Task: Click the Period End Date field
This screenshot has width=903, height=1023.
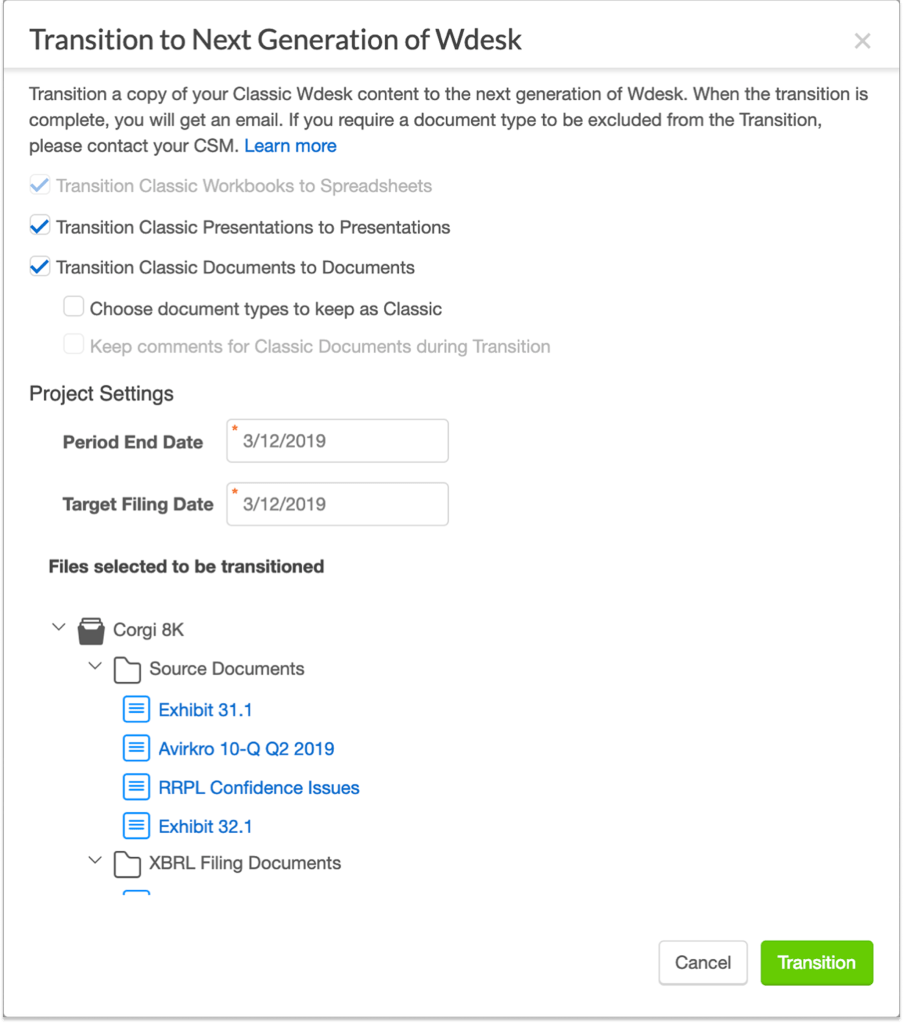Action: 338,441
